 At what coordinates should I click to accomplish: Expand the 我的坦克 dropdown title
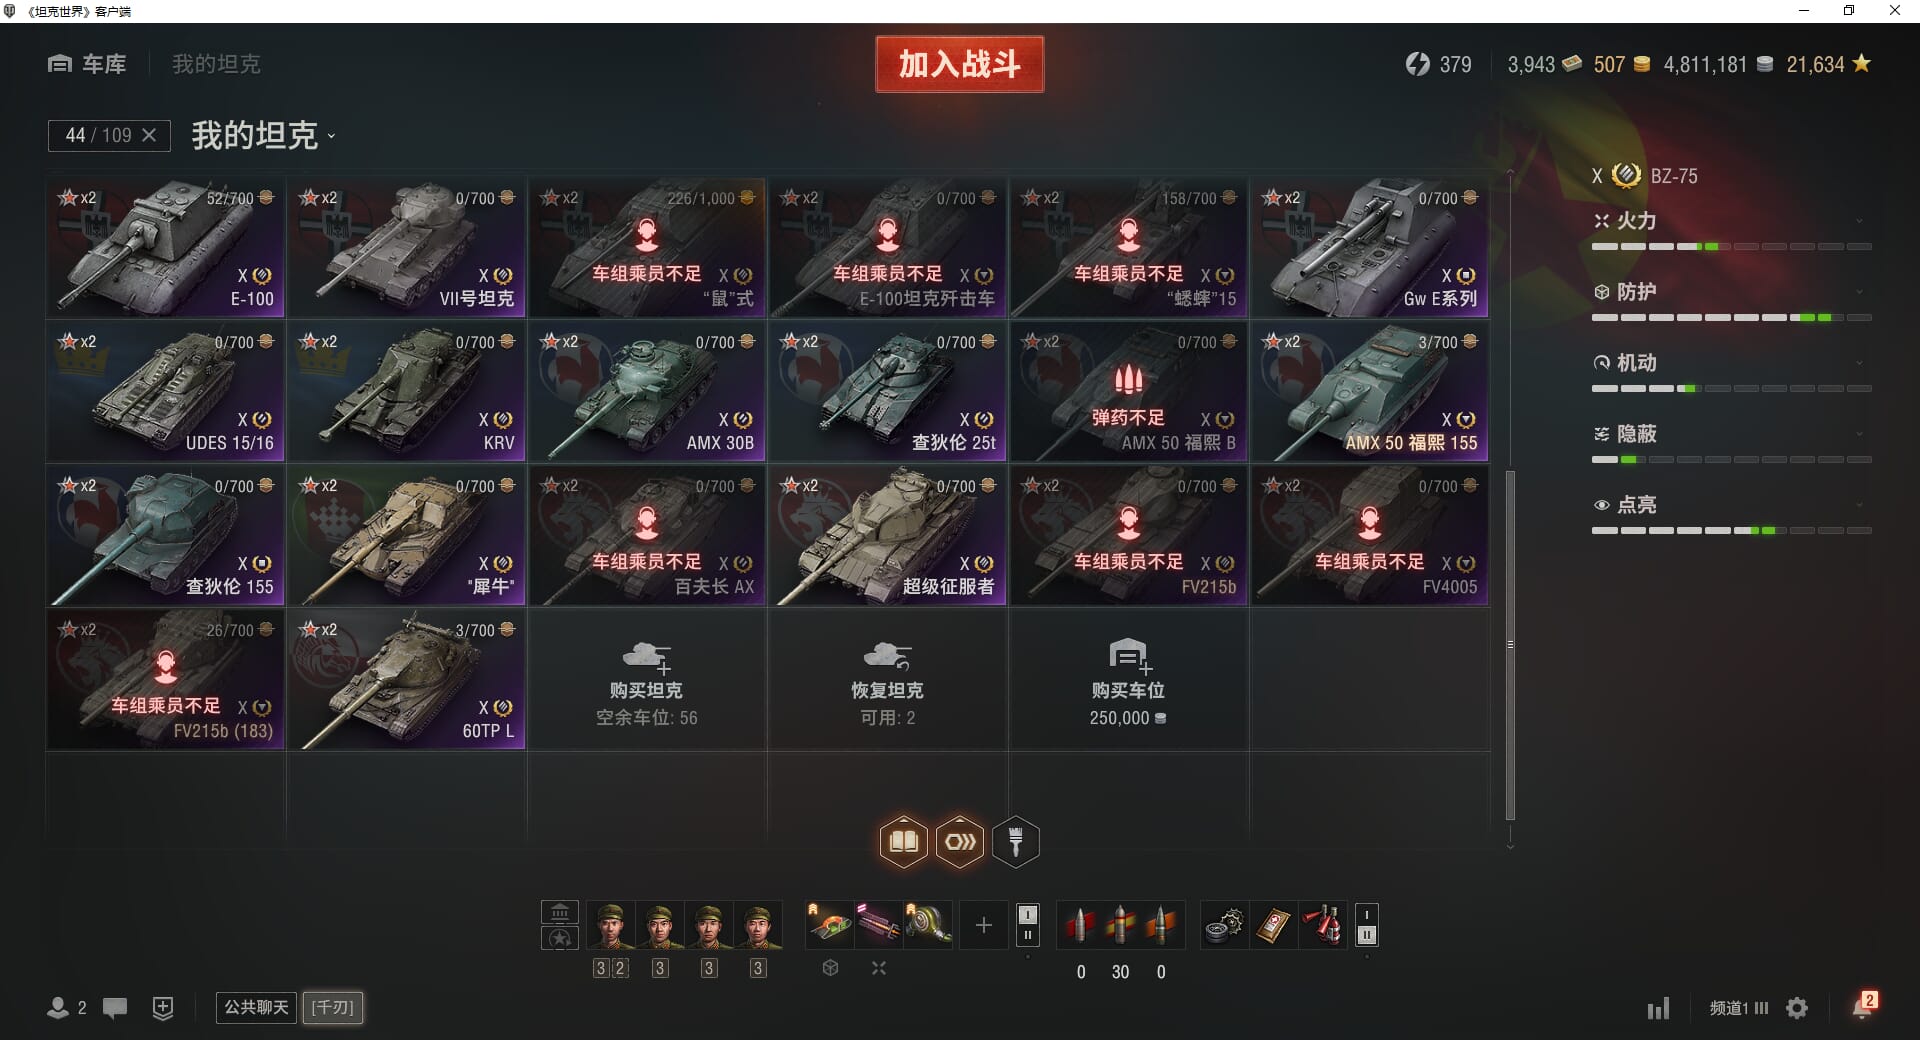263,135
